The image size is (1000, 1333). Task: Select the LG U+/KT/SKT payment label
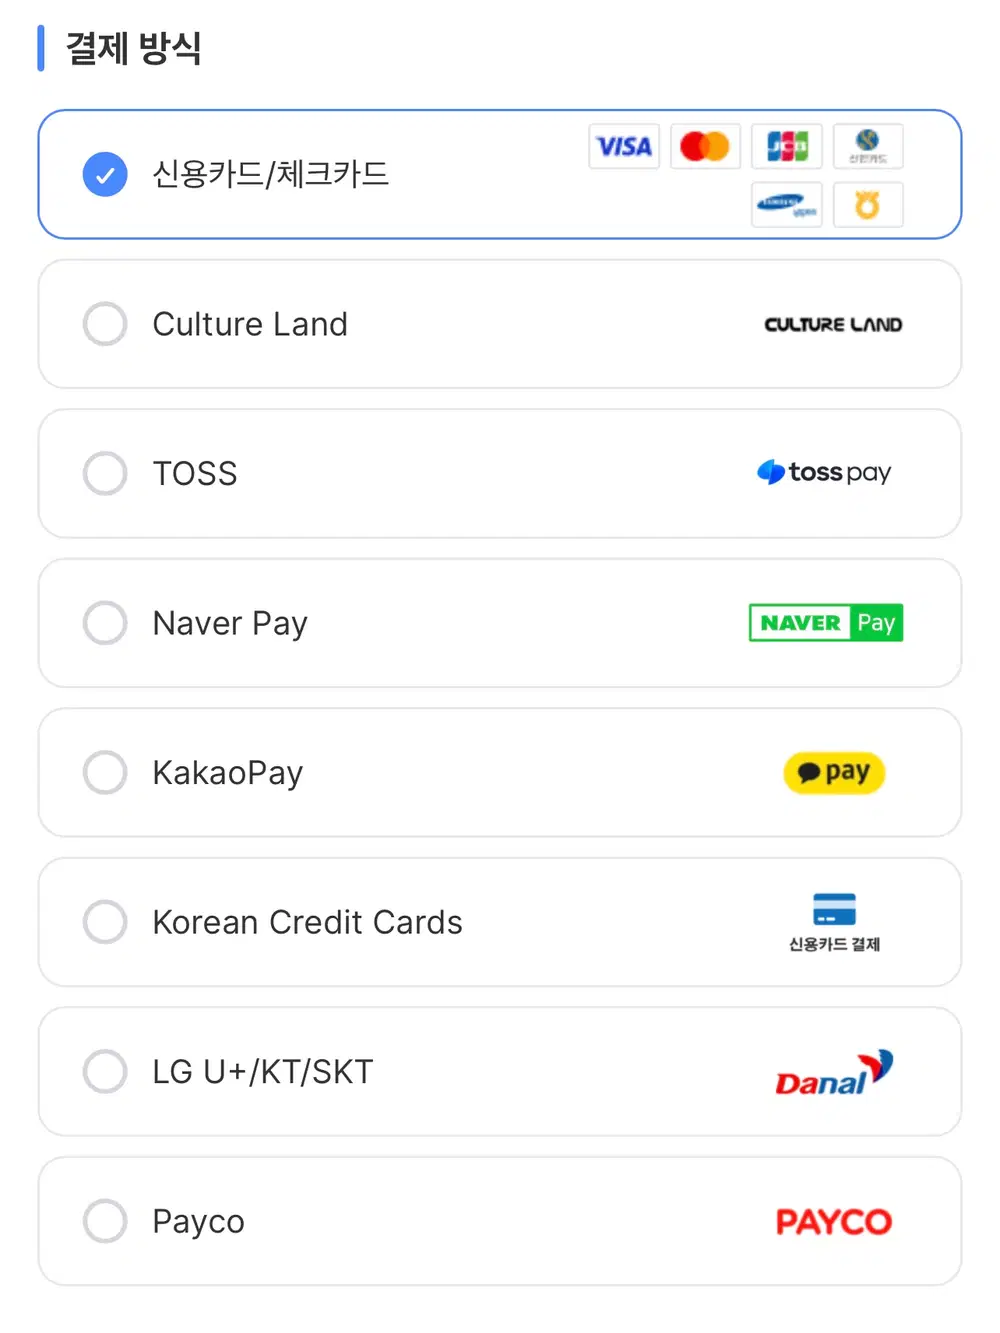[x=262, y=1072]
